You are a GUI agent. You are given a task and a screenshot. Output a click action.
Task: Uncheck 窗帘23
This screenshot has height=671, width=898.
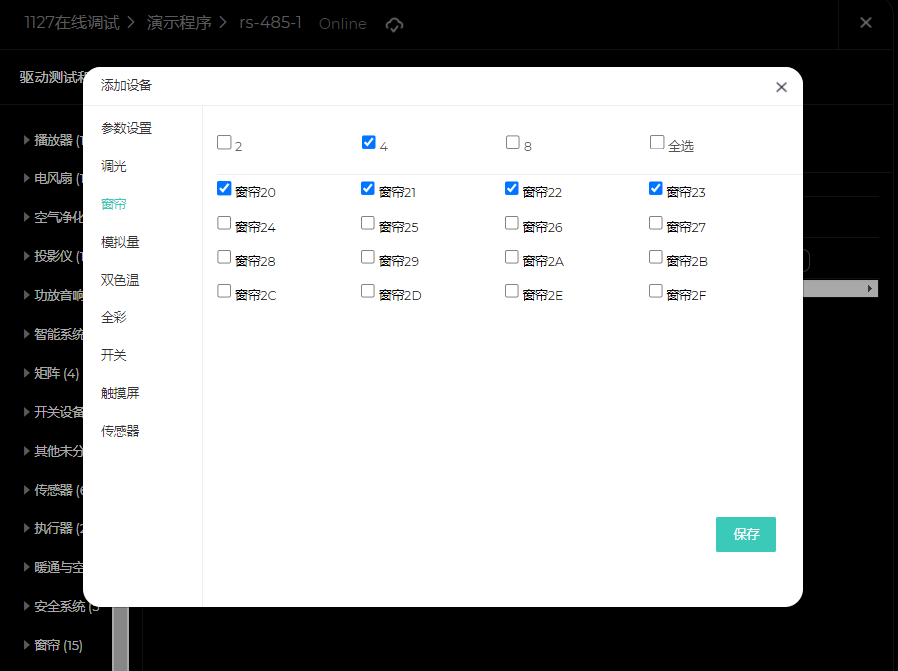656,188
